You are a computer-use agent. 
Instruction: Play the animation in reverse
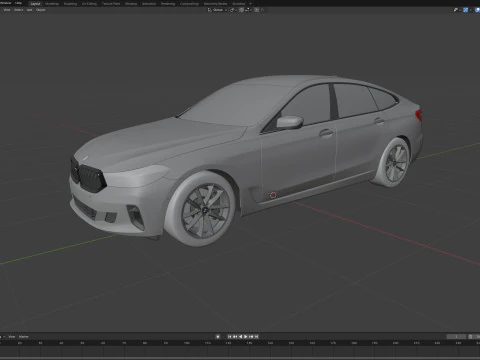[240, 337]
